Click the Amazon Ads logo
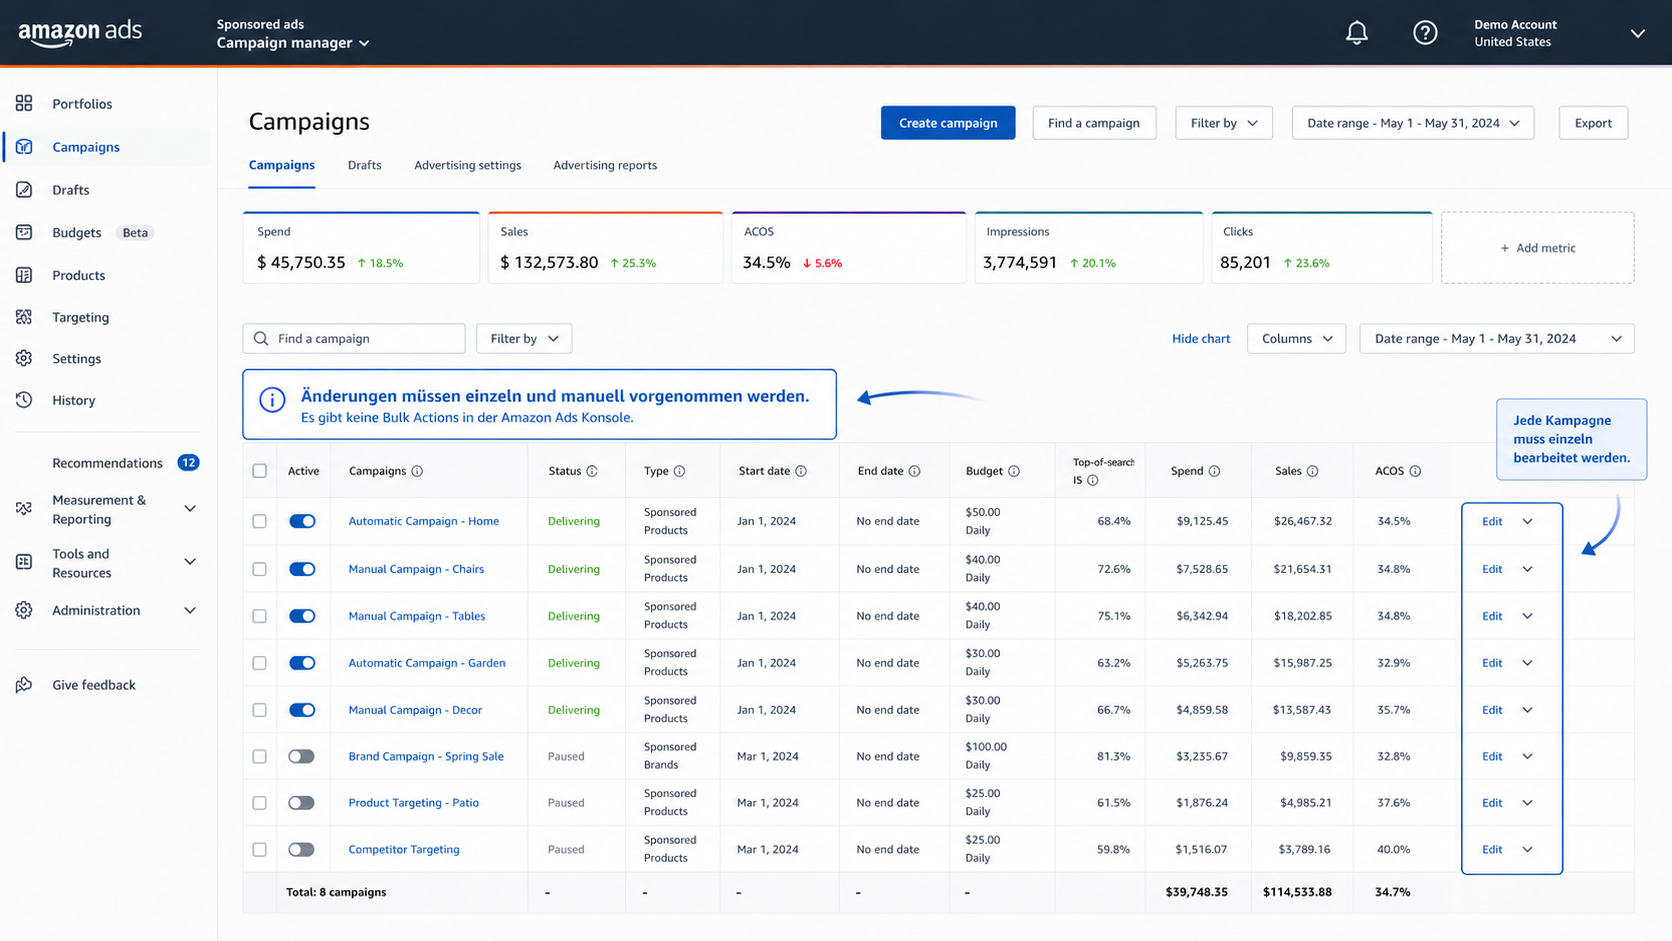1672x941 pixels. pyautogui.click(x=80, y=33)
